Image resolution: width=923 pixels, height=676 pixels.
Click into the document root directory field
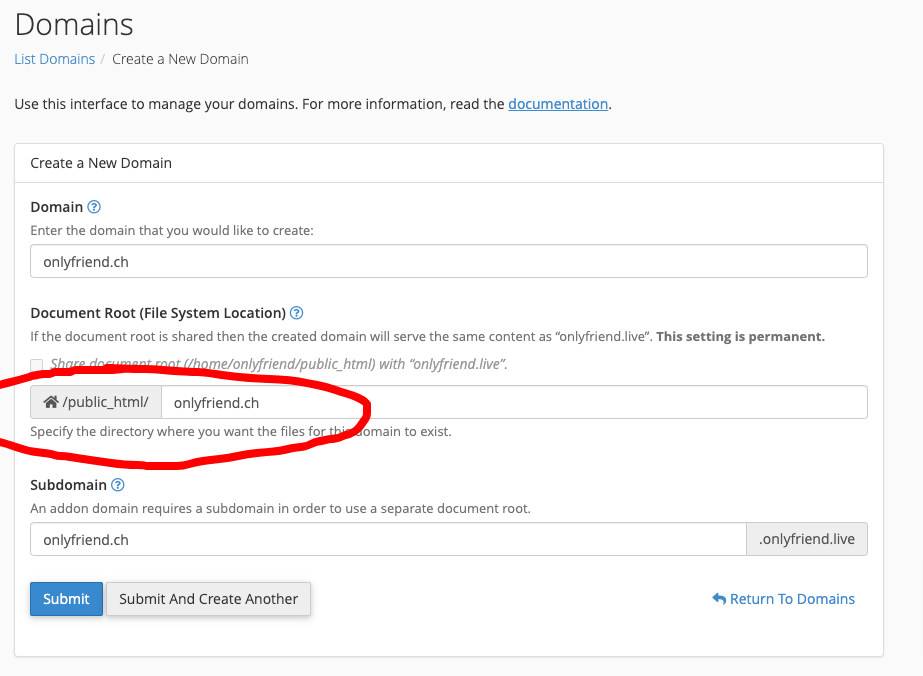pos(513,402)
